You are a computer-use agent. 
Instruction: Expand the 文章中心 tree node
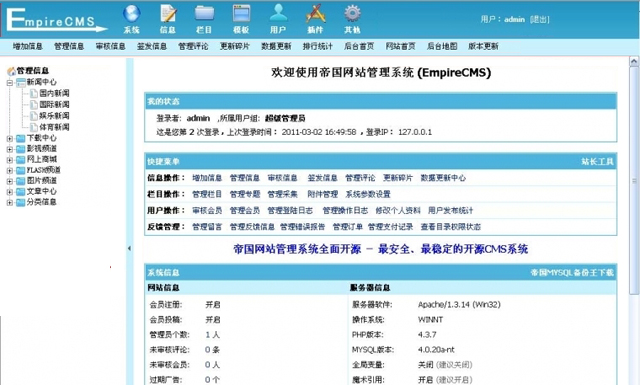10,191
